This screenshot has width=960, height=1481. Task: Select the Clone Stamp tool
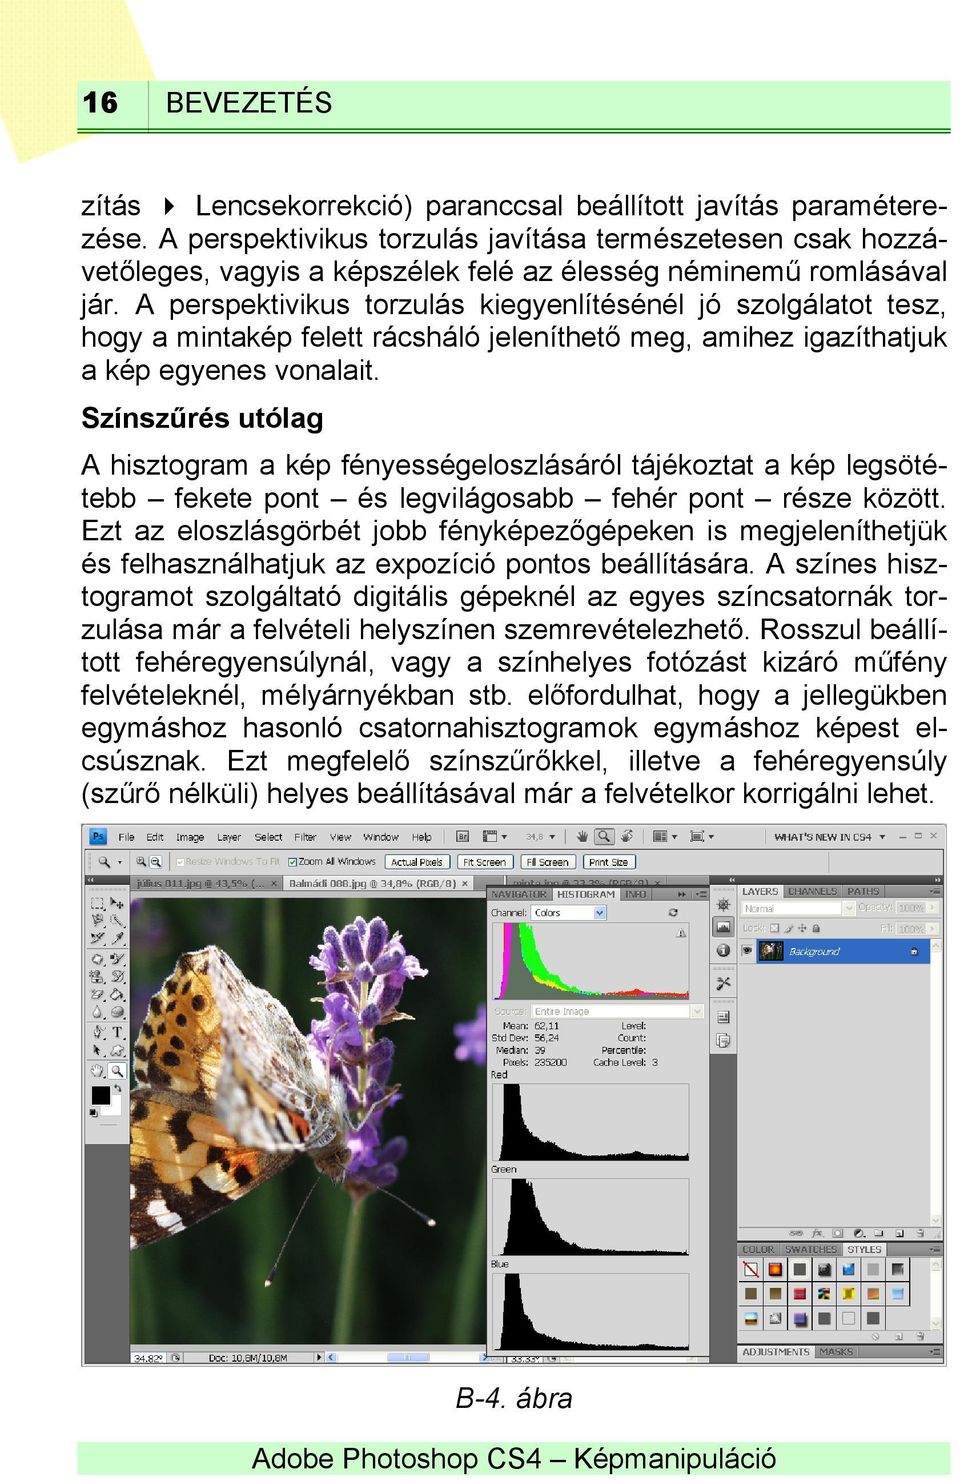click(97, 976)
